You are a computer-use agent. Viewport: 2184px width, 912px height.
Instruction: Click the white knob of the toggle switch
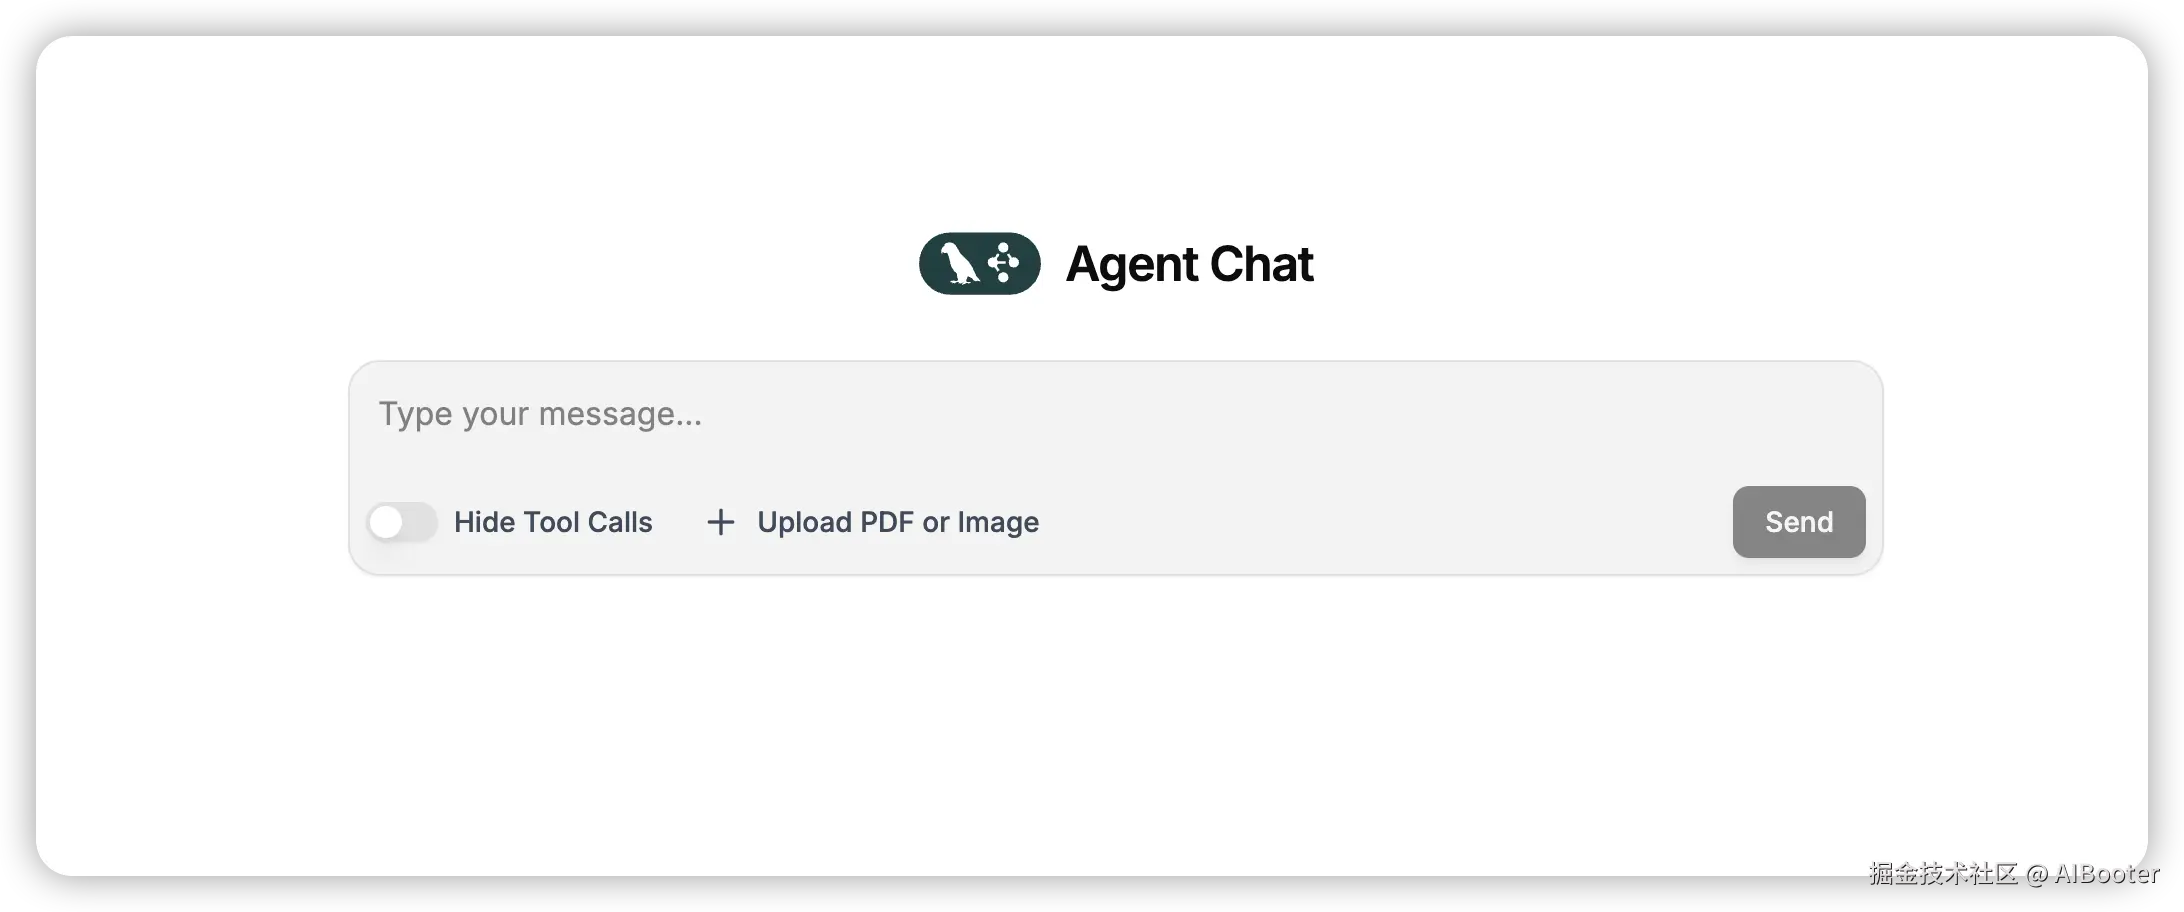pyautogui.click(x=386, y=522)
